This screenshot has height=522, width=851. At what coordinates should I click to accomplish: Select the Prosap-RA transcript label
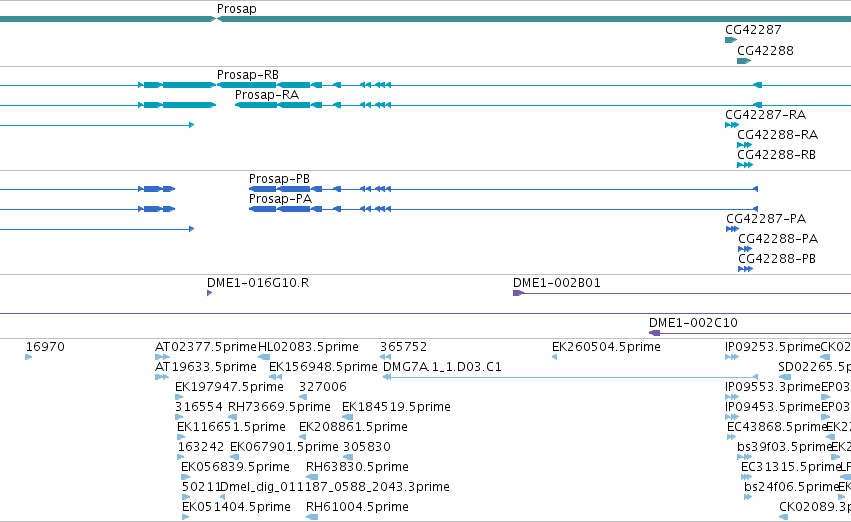(266, 95)
